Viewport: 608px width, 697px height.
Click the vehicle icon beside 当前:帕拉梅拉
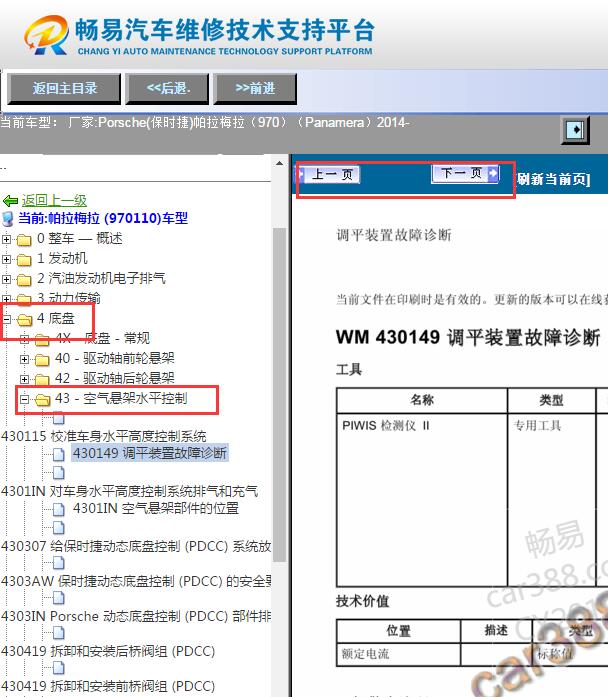(x=8, y=219)
